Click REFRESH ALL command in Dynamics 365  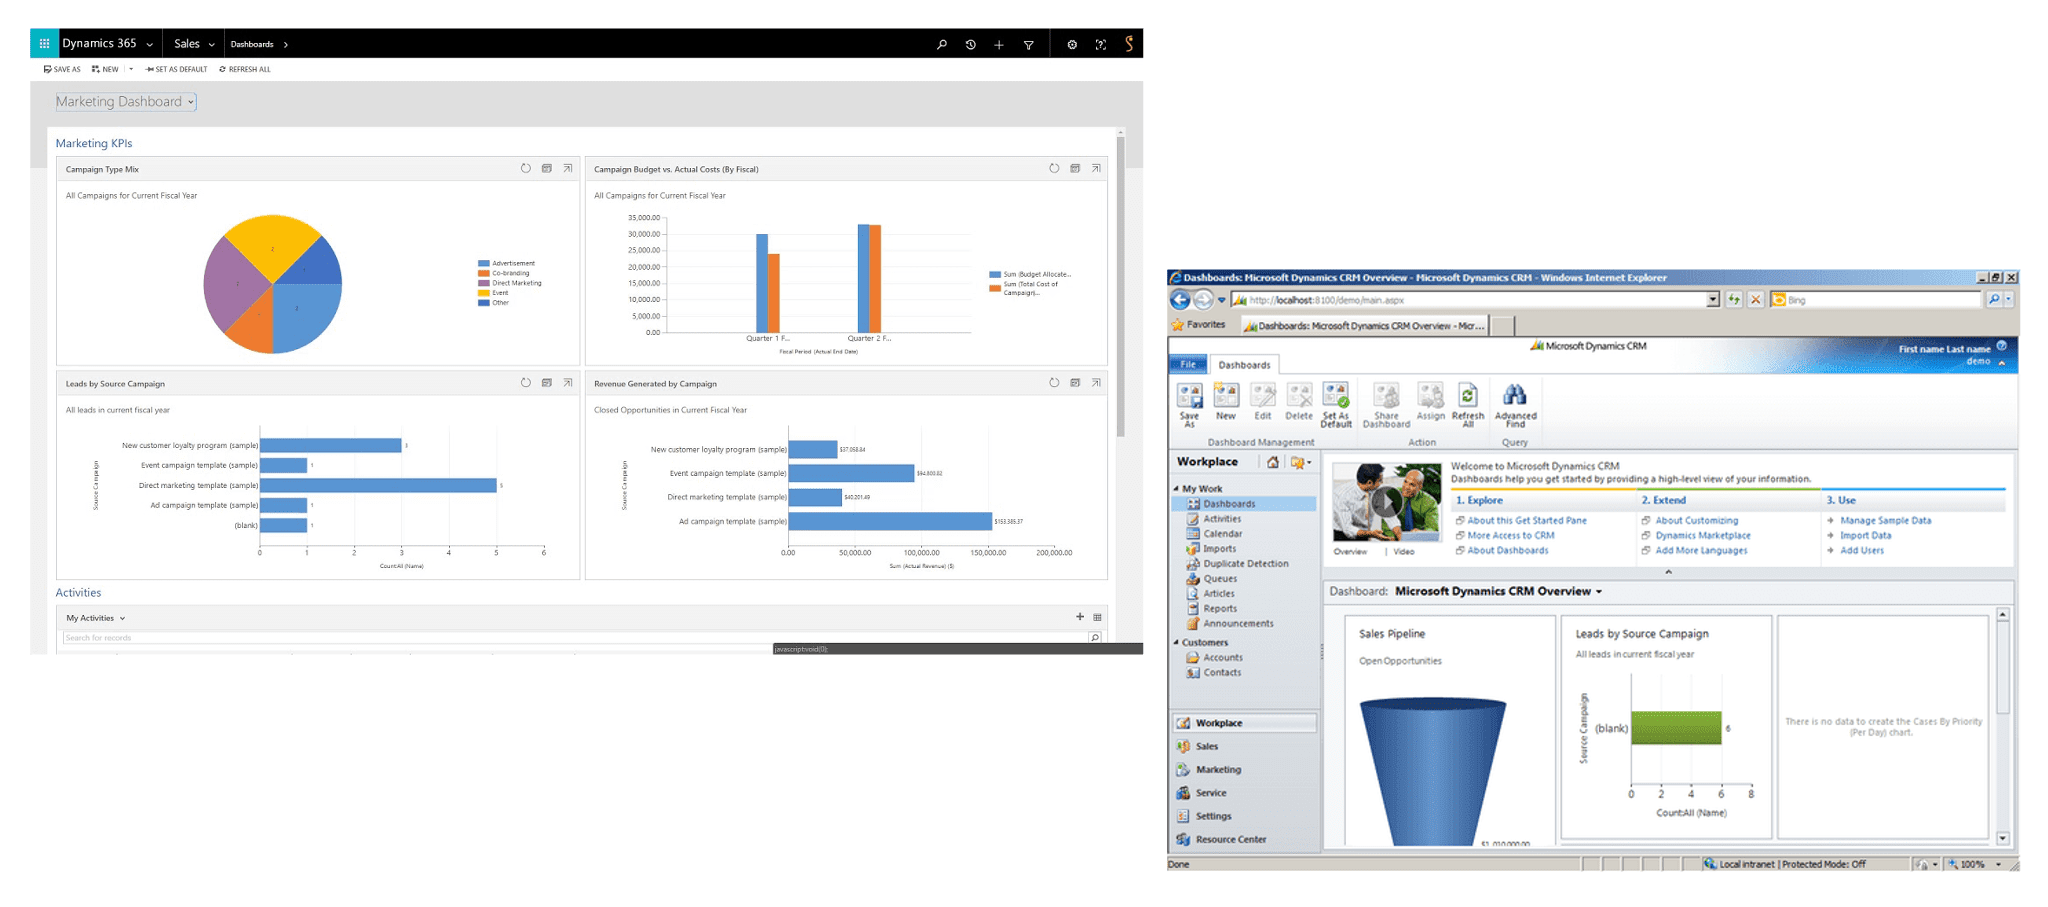[x=245, y=69]
